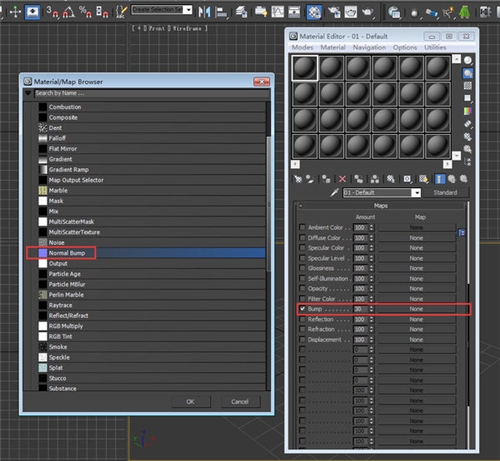The height and width of the screenshot is (461, 500).
Task: Toggle the material editor Backlight icon
Action: [x=468, y=73]
